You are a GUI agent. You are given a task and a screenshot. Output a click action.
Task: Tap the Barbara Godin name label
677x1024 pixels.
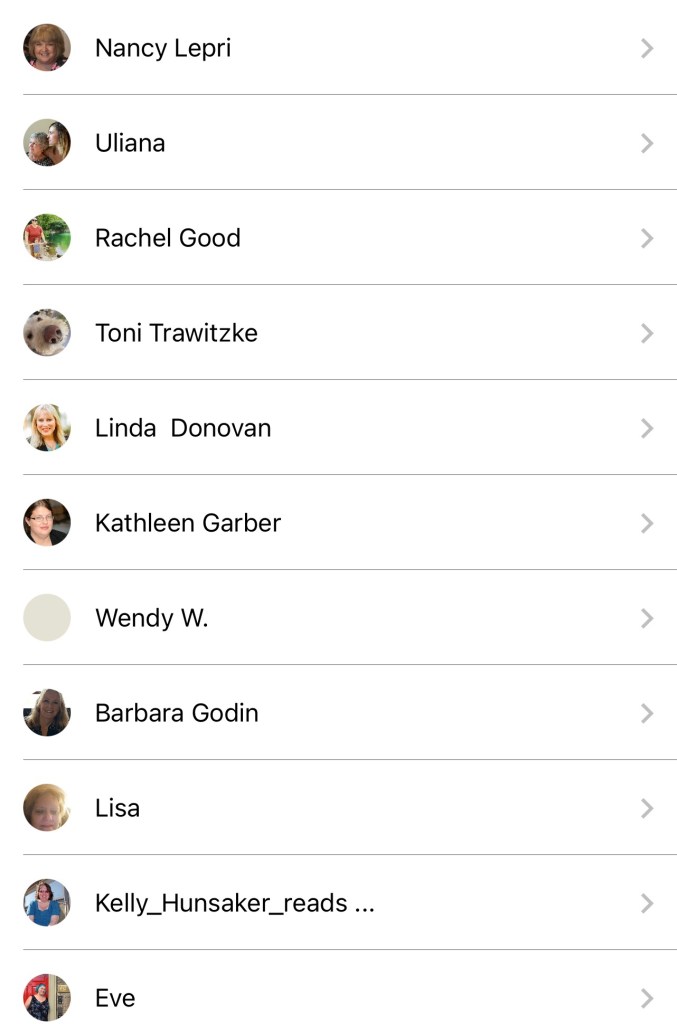pyautogui.click(x=176, y=713)
